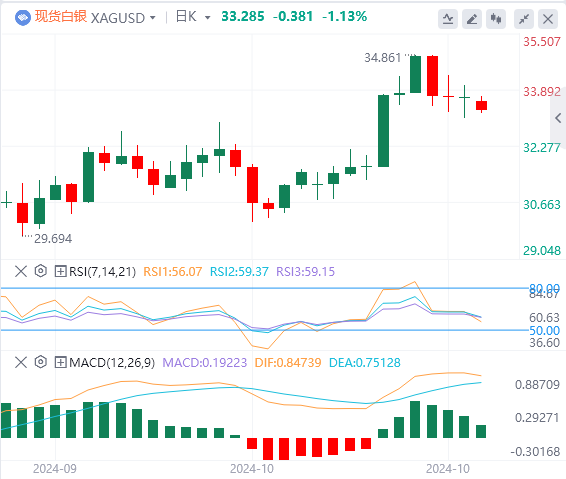Remove the MACD indicator panel
Image resolution: width=566 pixels, height=479 pixels.
tap(21, 362)
